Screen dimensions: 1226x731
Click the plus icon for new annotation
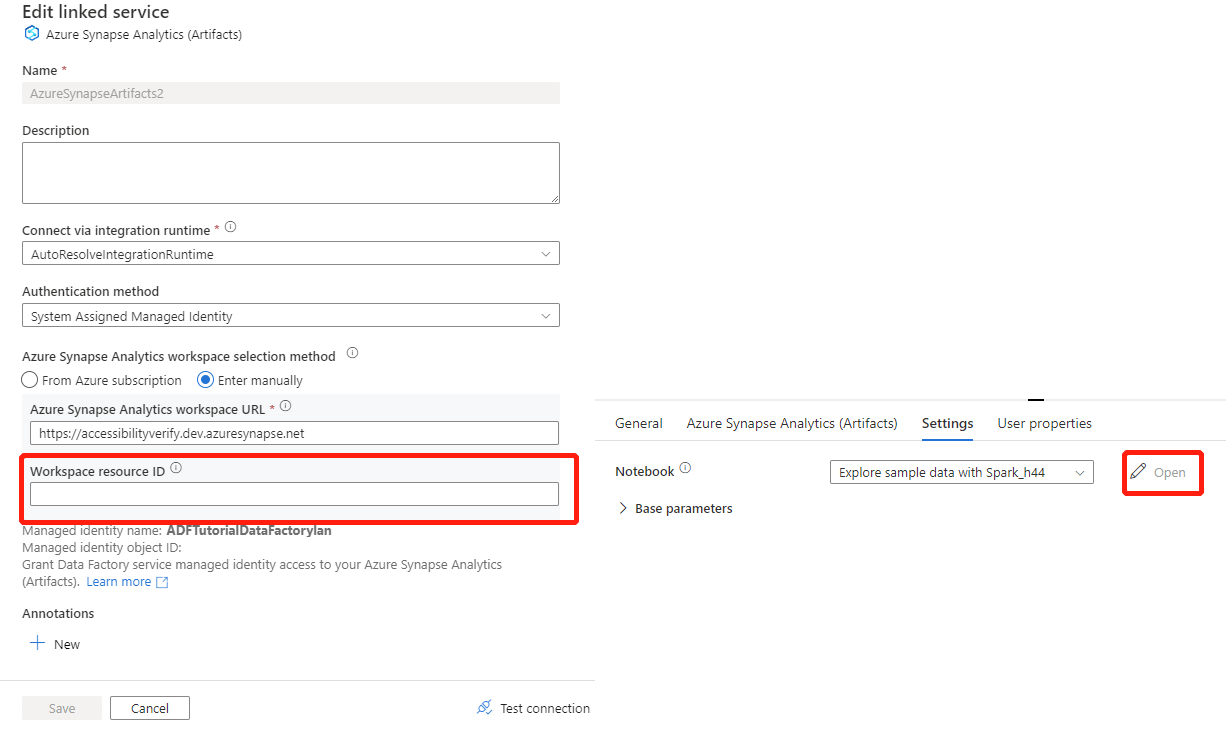click(38, 643)
